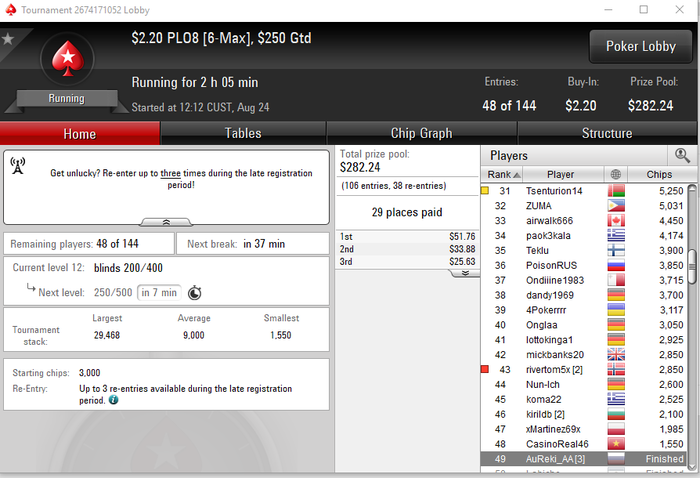Click the stopwatch icon beside next level

pos(194,293)
